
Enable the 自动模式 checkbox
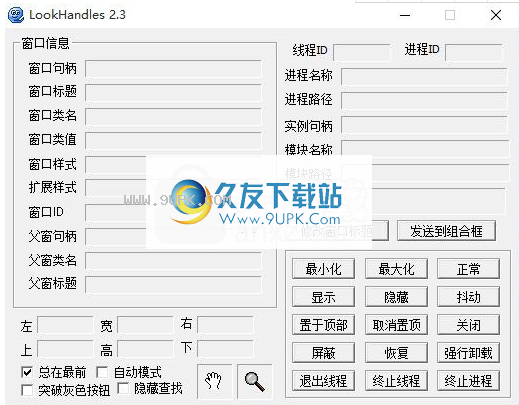(102, 372)
